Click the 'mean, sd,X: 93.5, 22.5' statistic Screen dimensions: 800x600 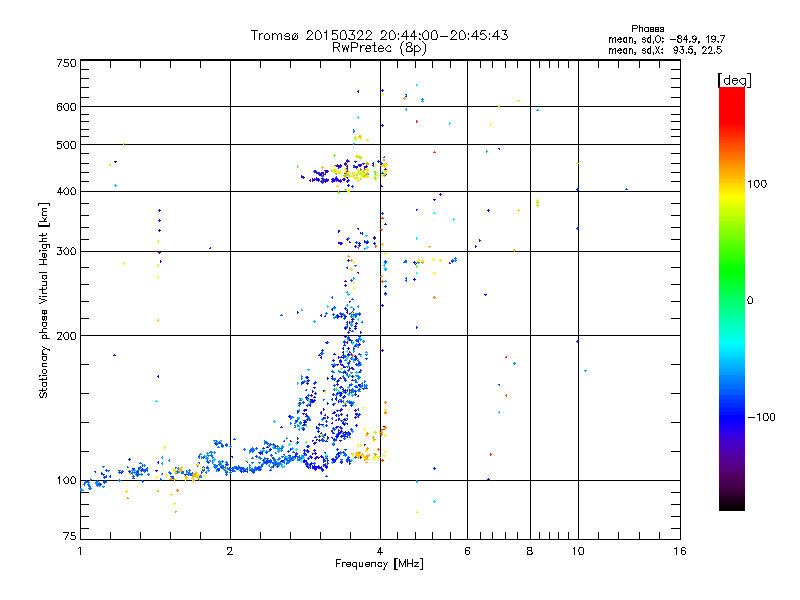(665, 50)
